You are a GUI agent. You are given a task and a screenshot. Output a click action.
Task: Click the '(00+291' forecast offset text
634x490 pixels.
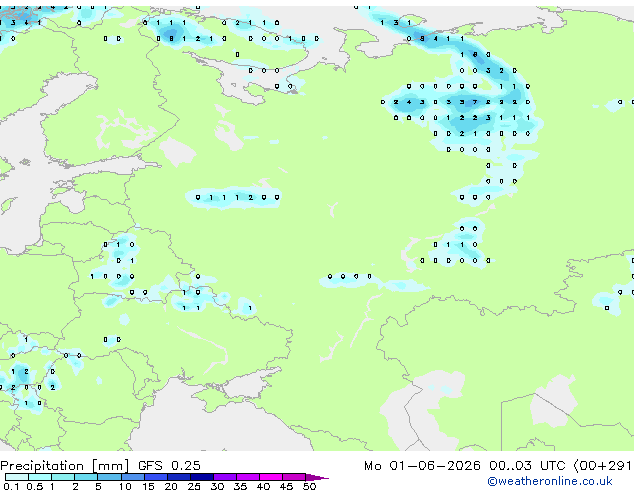(x=603, y=466)
